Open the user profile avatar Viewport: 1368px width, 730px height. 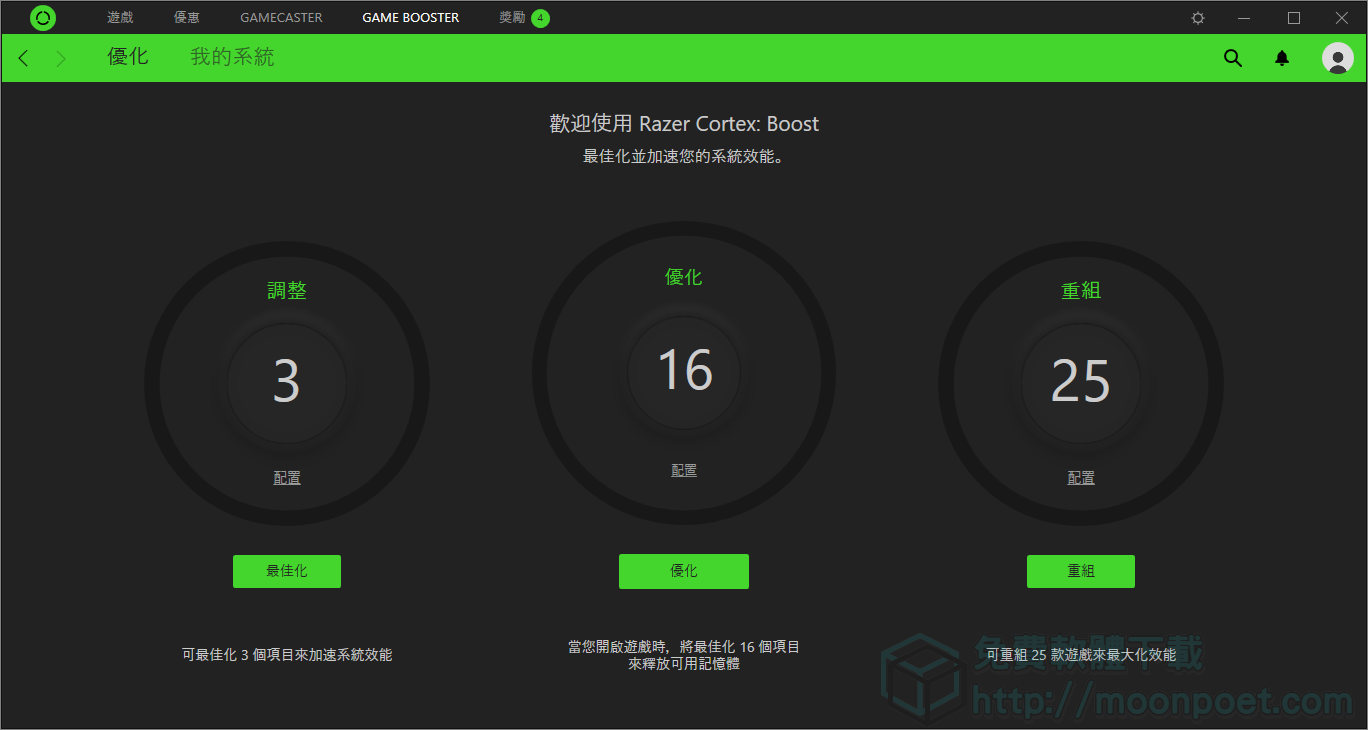click(1337, 58)
